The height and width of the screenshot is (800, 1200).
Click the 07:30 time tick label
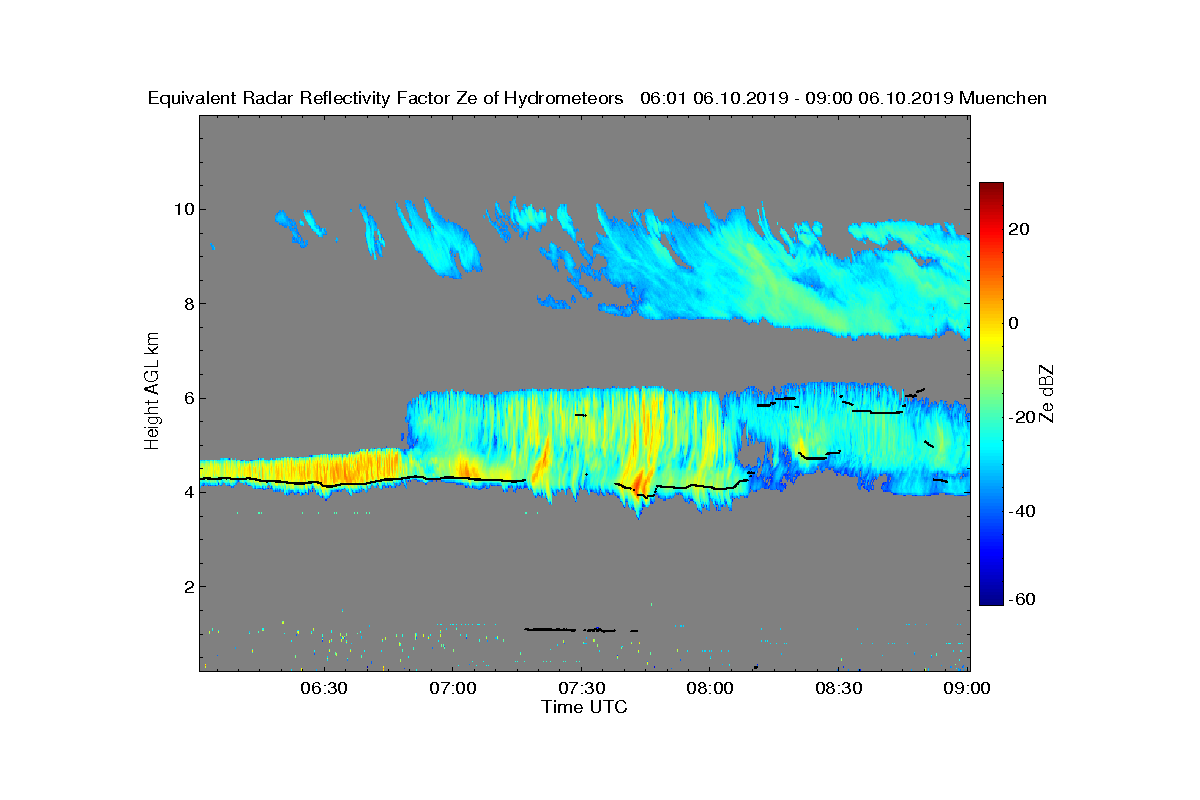(x=582, y=689)
